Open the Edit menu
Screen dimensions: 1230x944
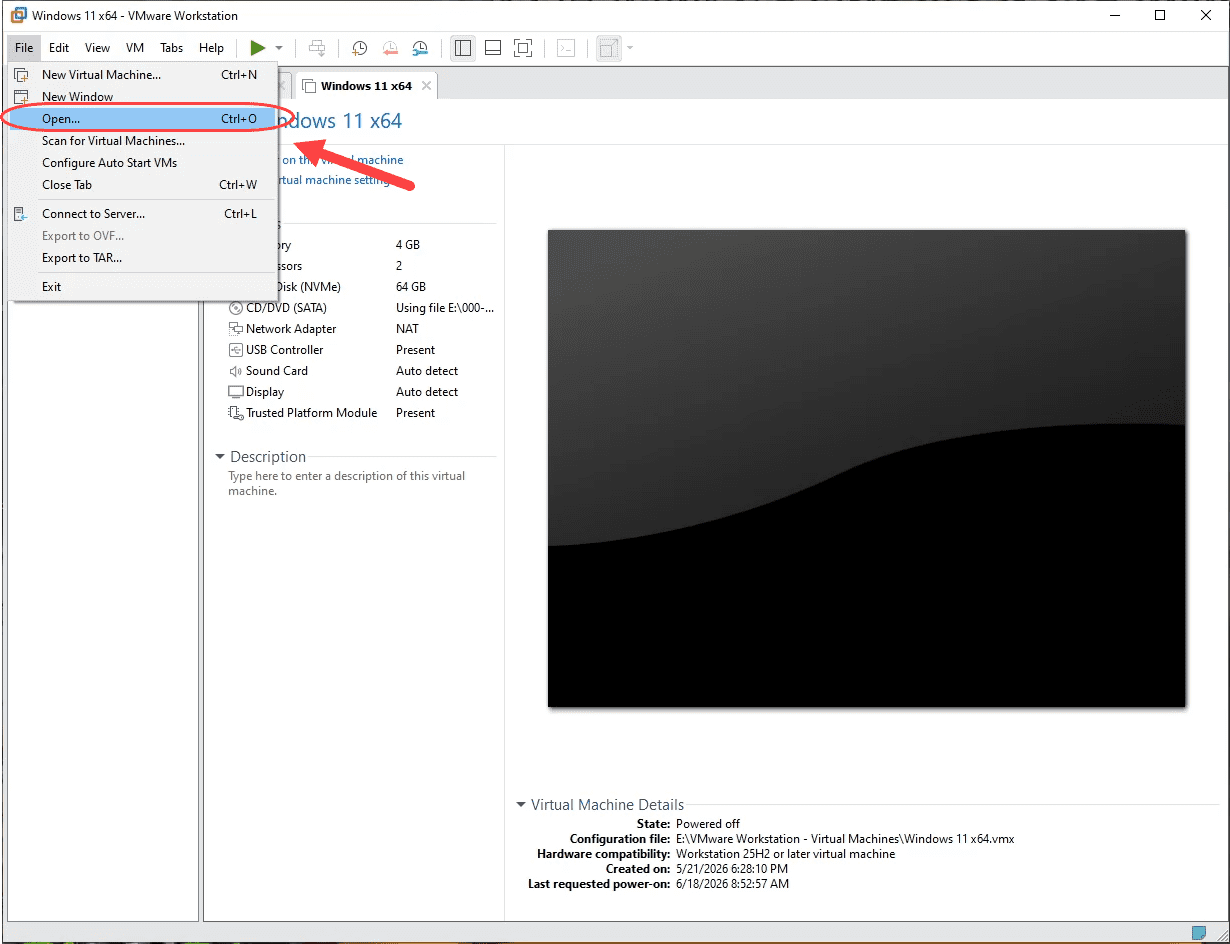tap(59, 48)
